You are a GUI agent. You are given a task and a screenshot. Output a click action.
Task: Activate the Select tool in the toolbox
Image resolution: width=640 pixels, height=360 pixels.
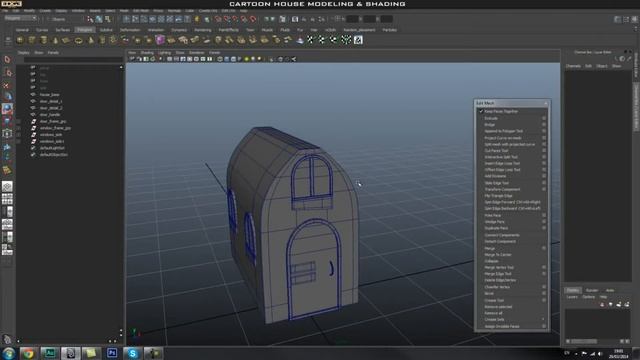[x=7, y=60]
